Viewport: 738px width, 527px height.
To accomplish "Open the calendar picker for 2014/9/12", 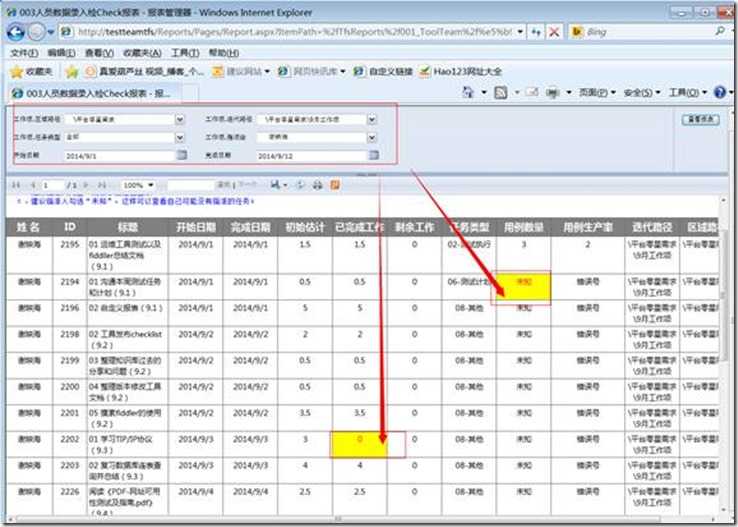I will pyautogui.click(x=373, y=155).
